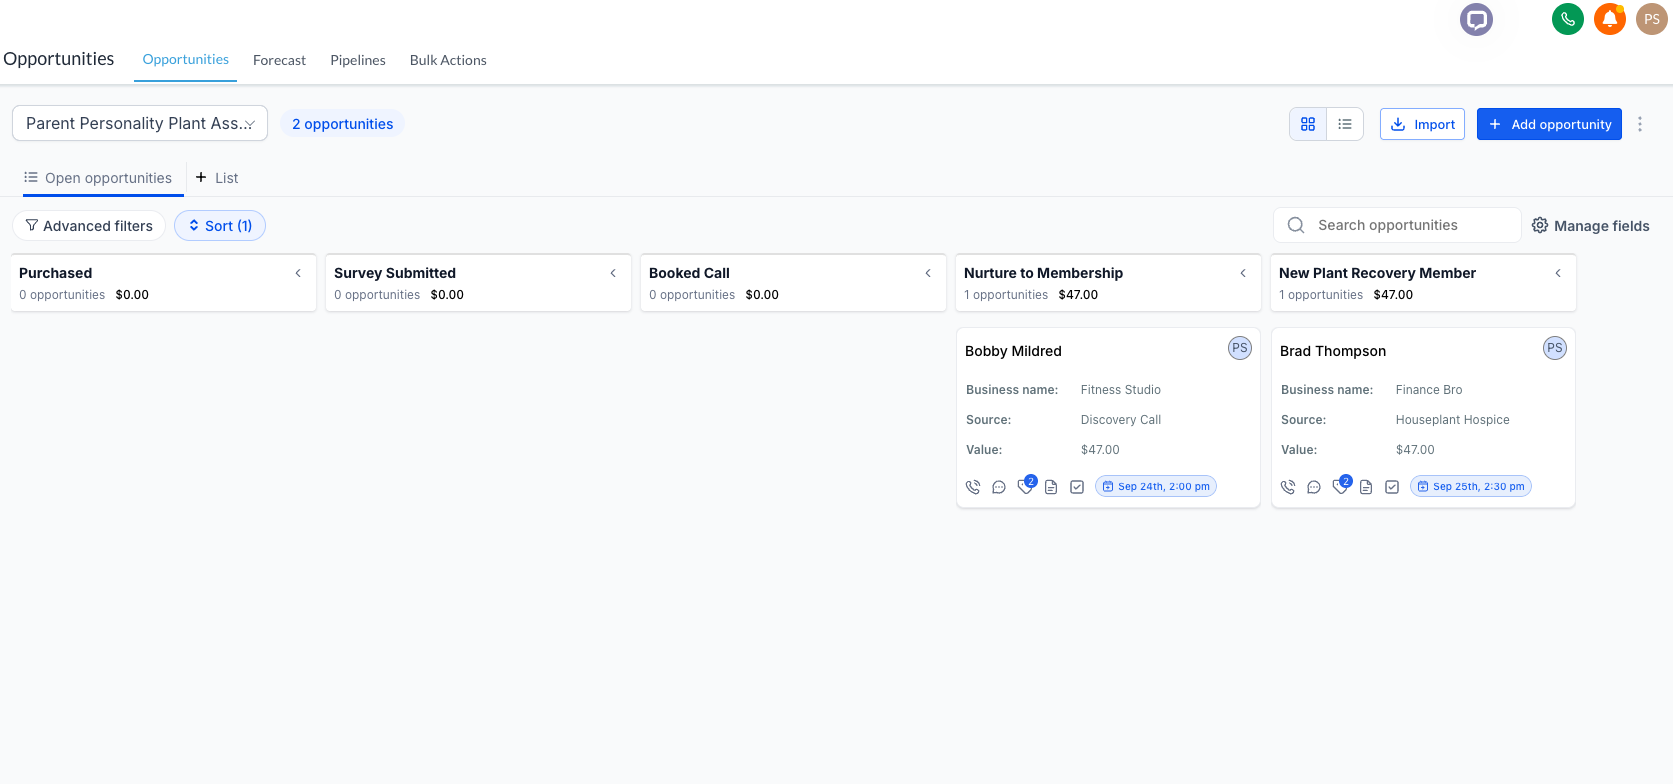1673x784 pixels.
Task: Open the Sep 25th, 2:30 pm appointment badge
Action: [x=1471, y=487]
